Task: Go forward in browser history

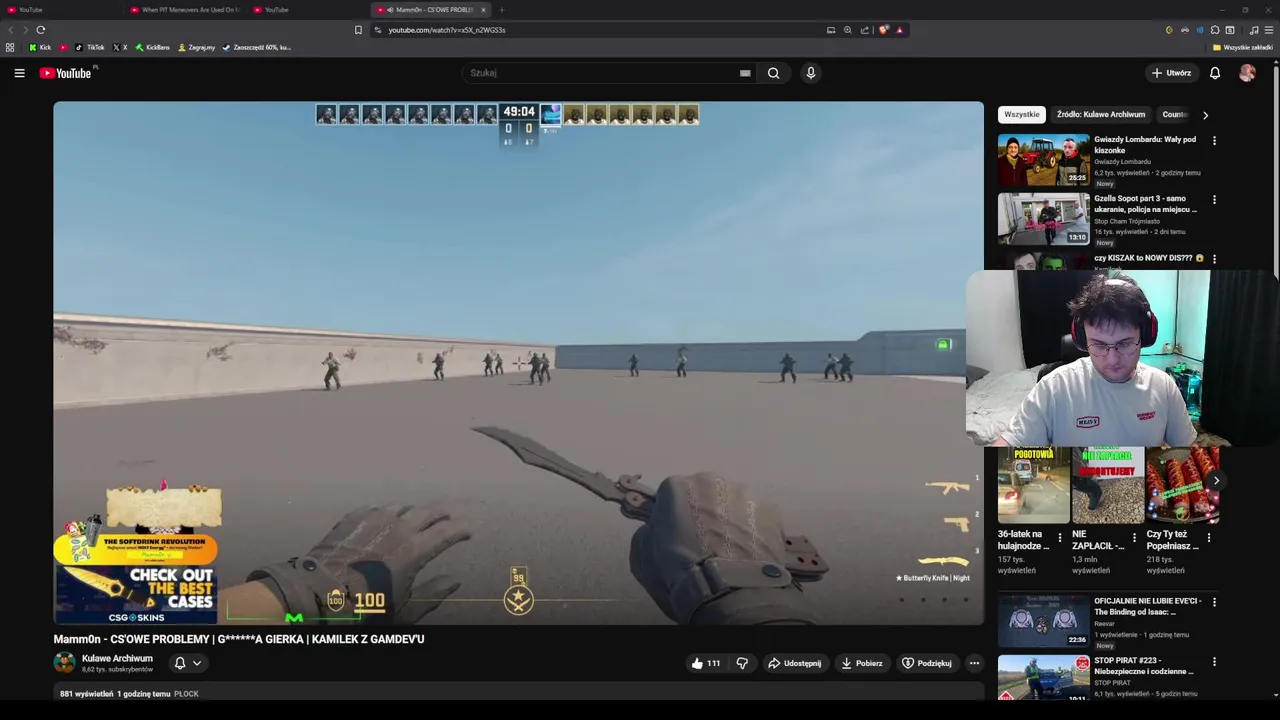Action: click(x=25, y=30)
